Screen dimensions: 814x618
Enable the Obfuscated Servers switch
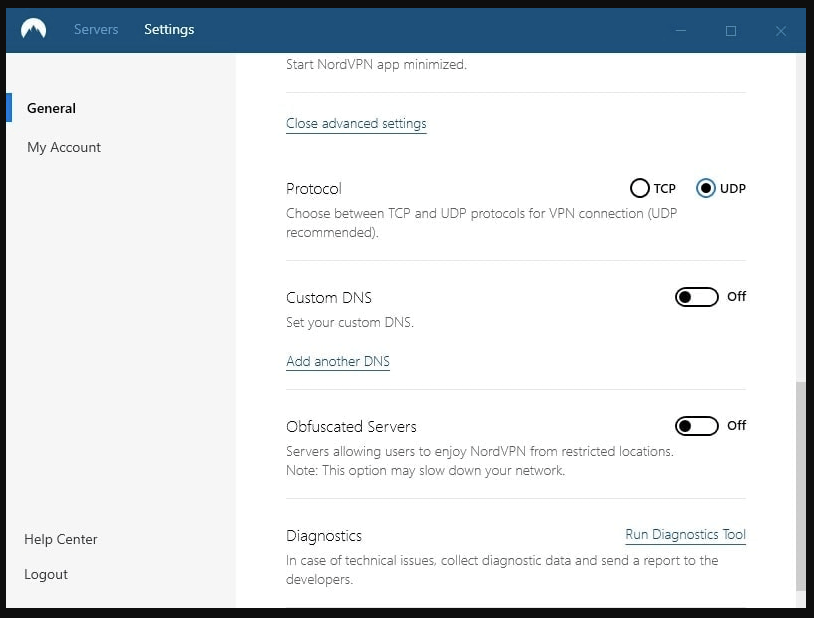[697, 426]
